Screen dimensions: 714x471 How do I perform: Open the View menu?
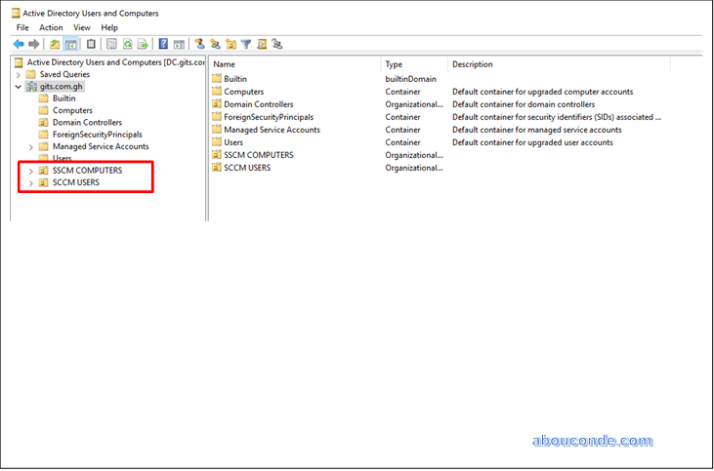81,28
